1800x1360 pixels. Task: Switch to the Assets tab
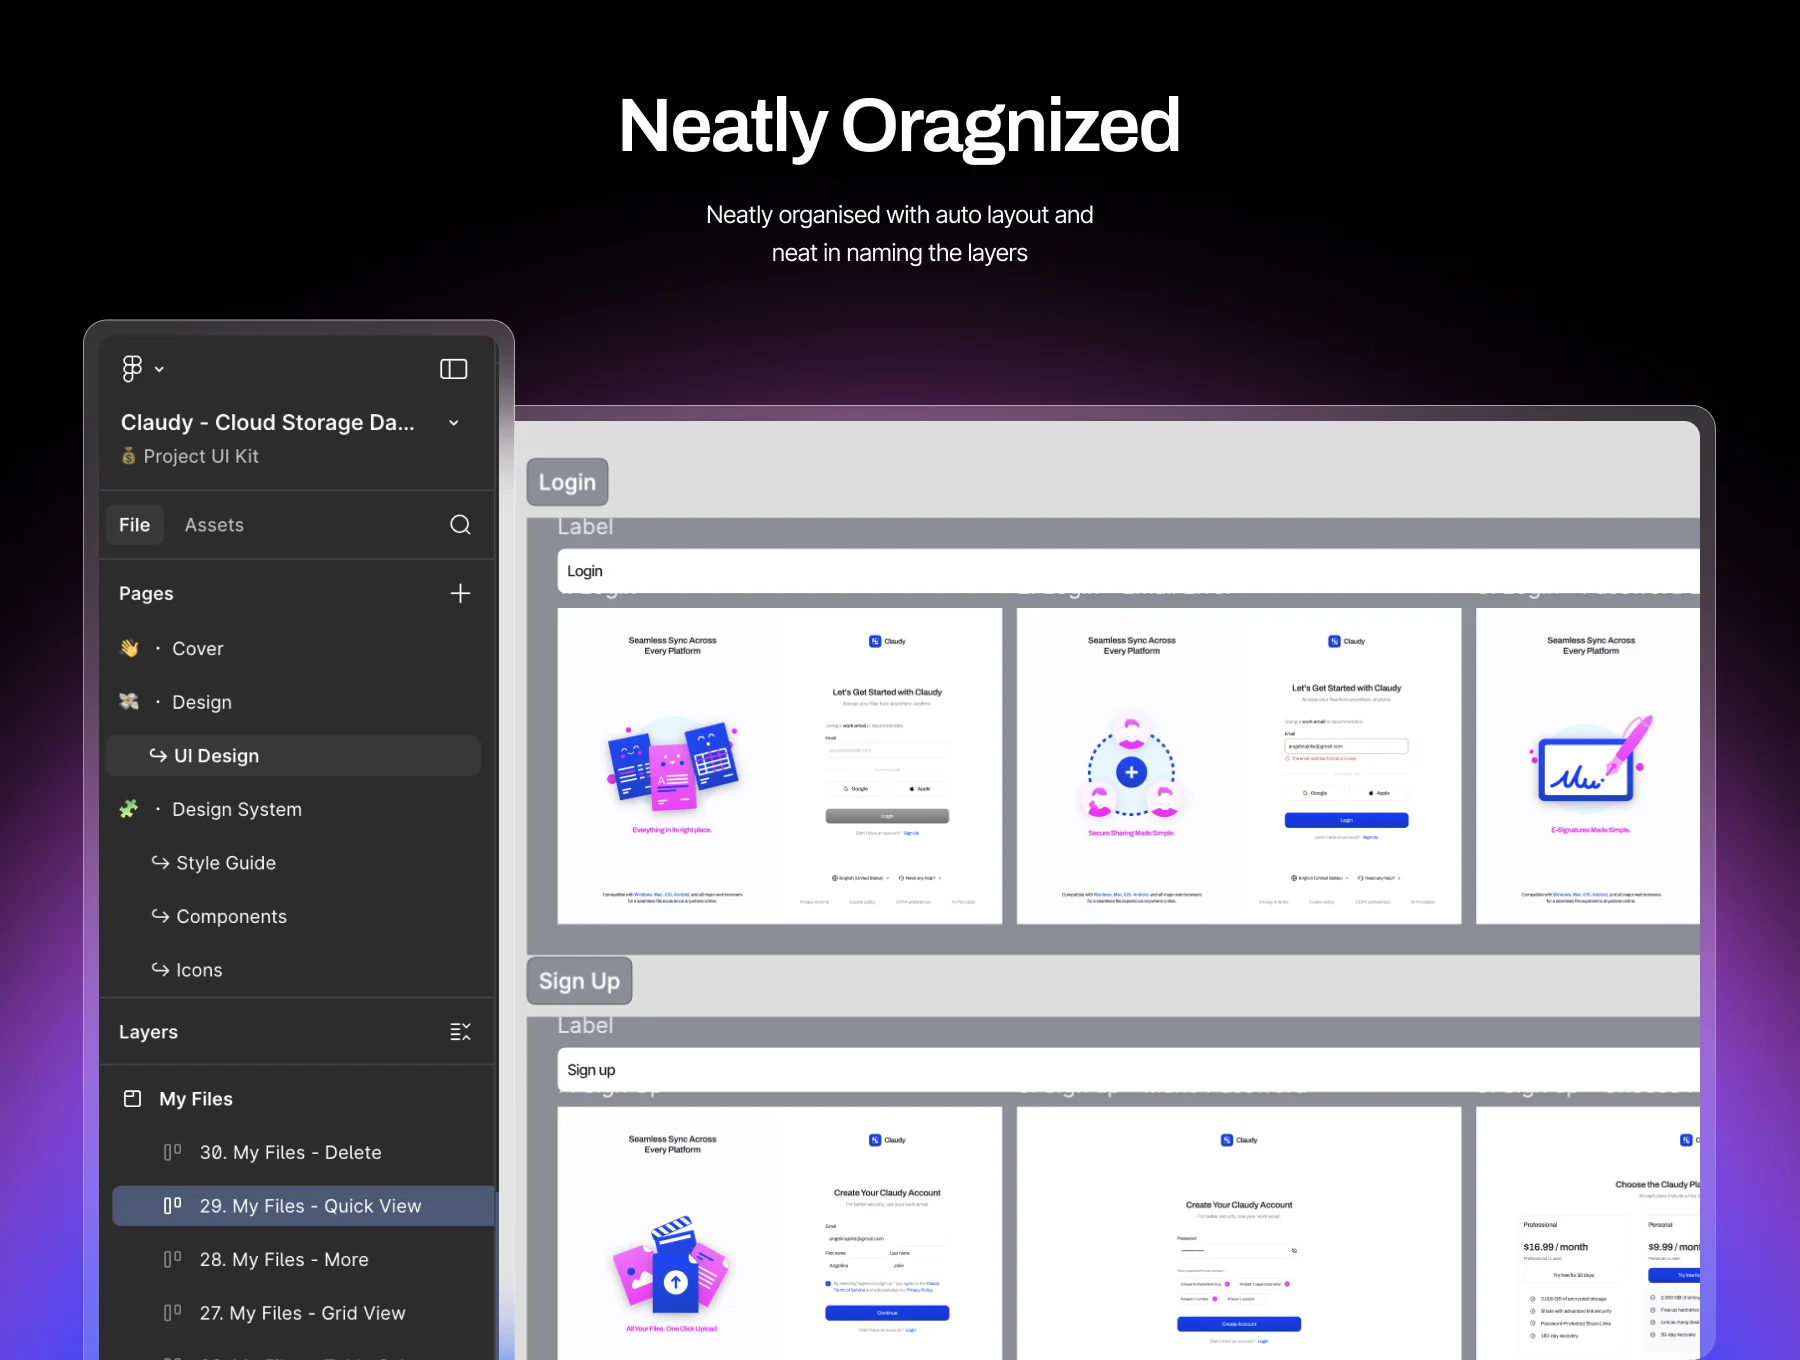click(213, 524)
